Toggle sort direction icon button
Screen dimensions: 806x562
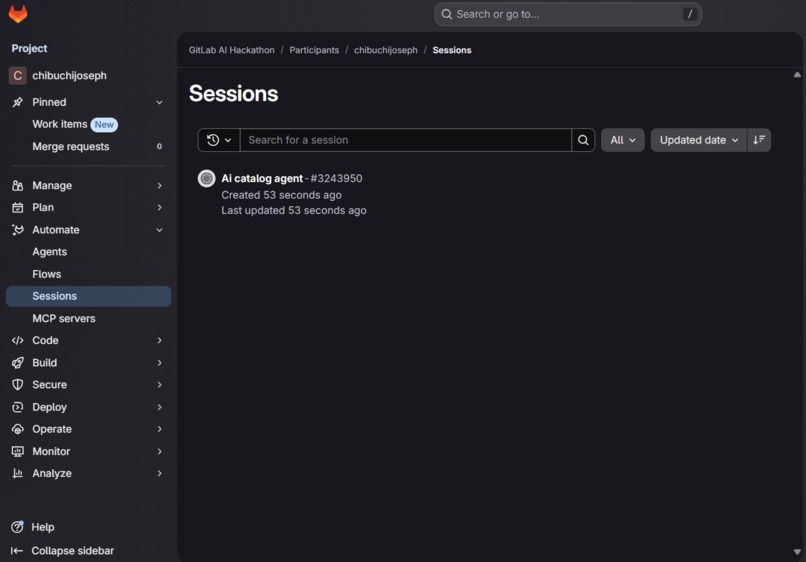coord(759,140)
